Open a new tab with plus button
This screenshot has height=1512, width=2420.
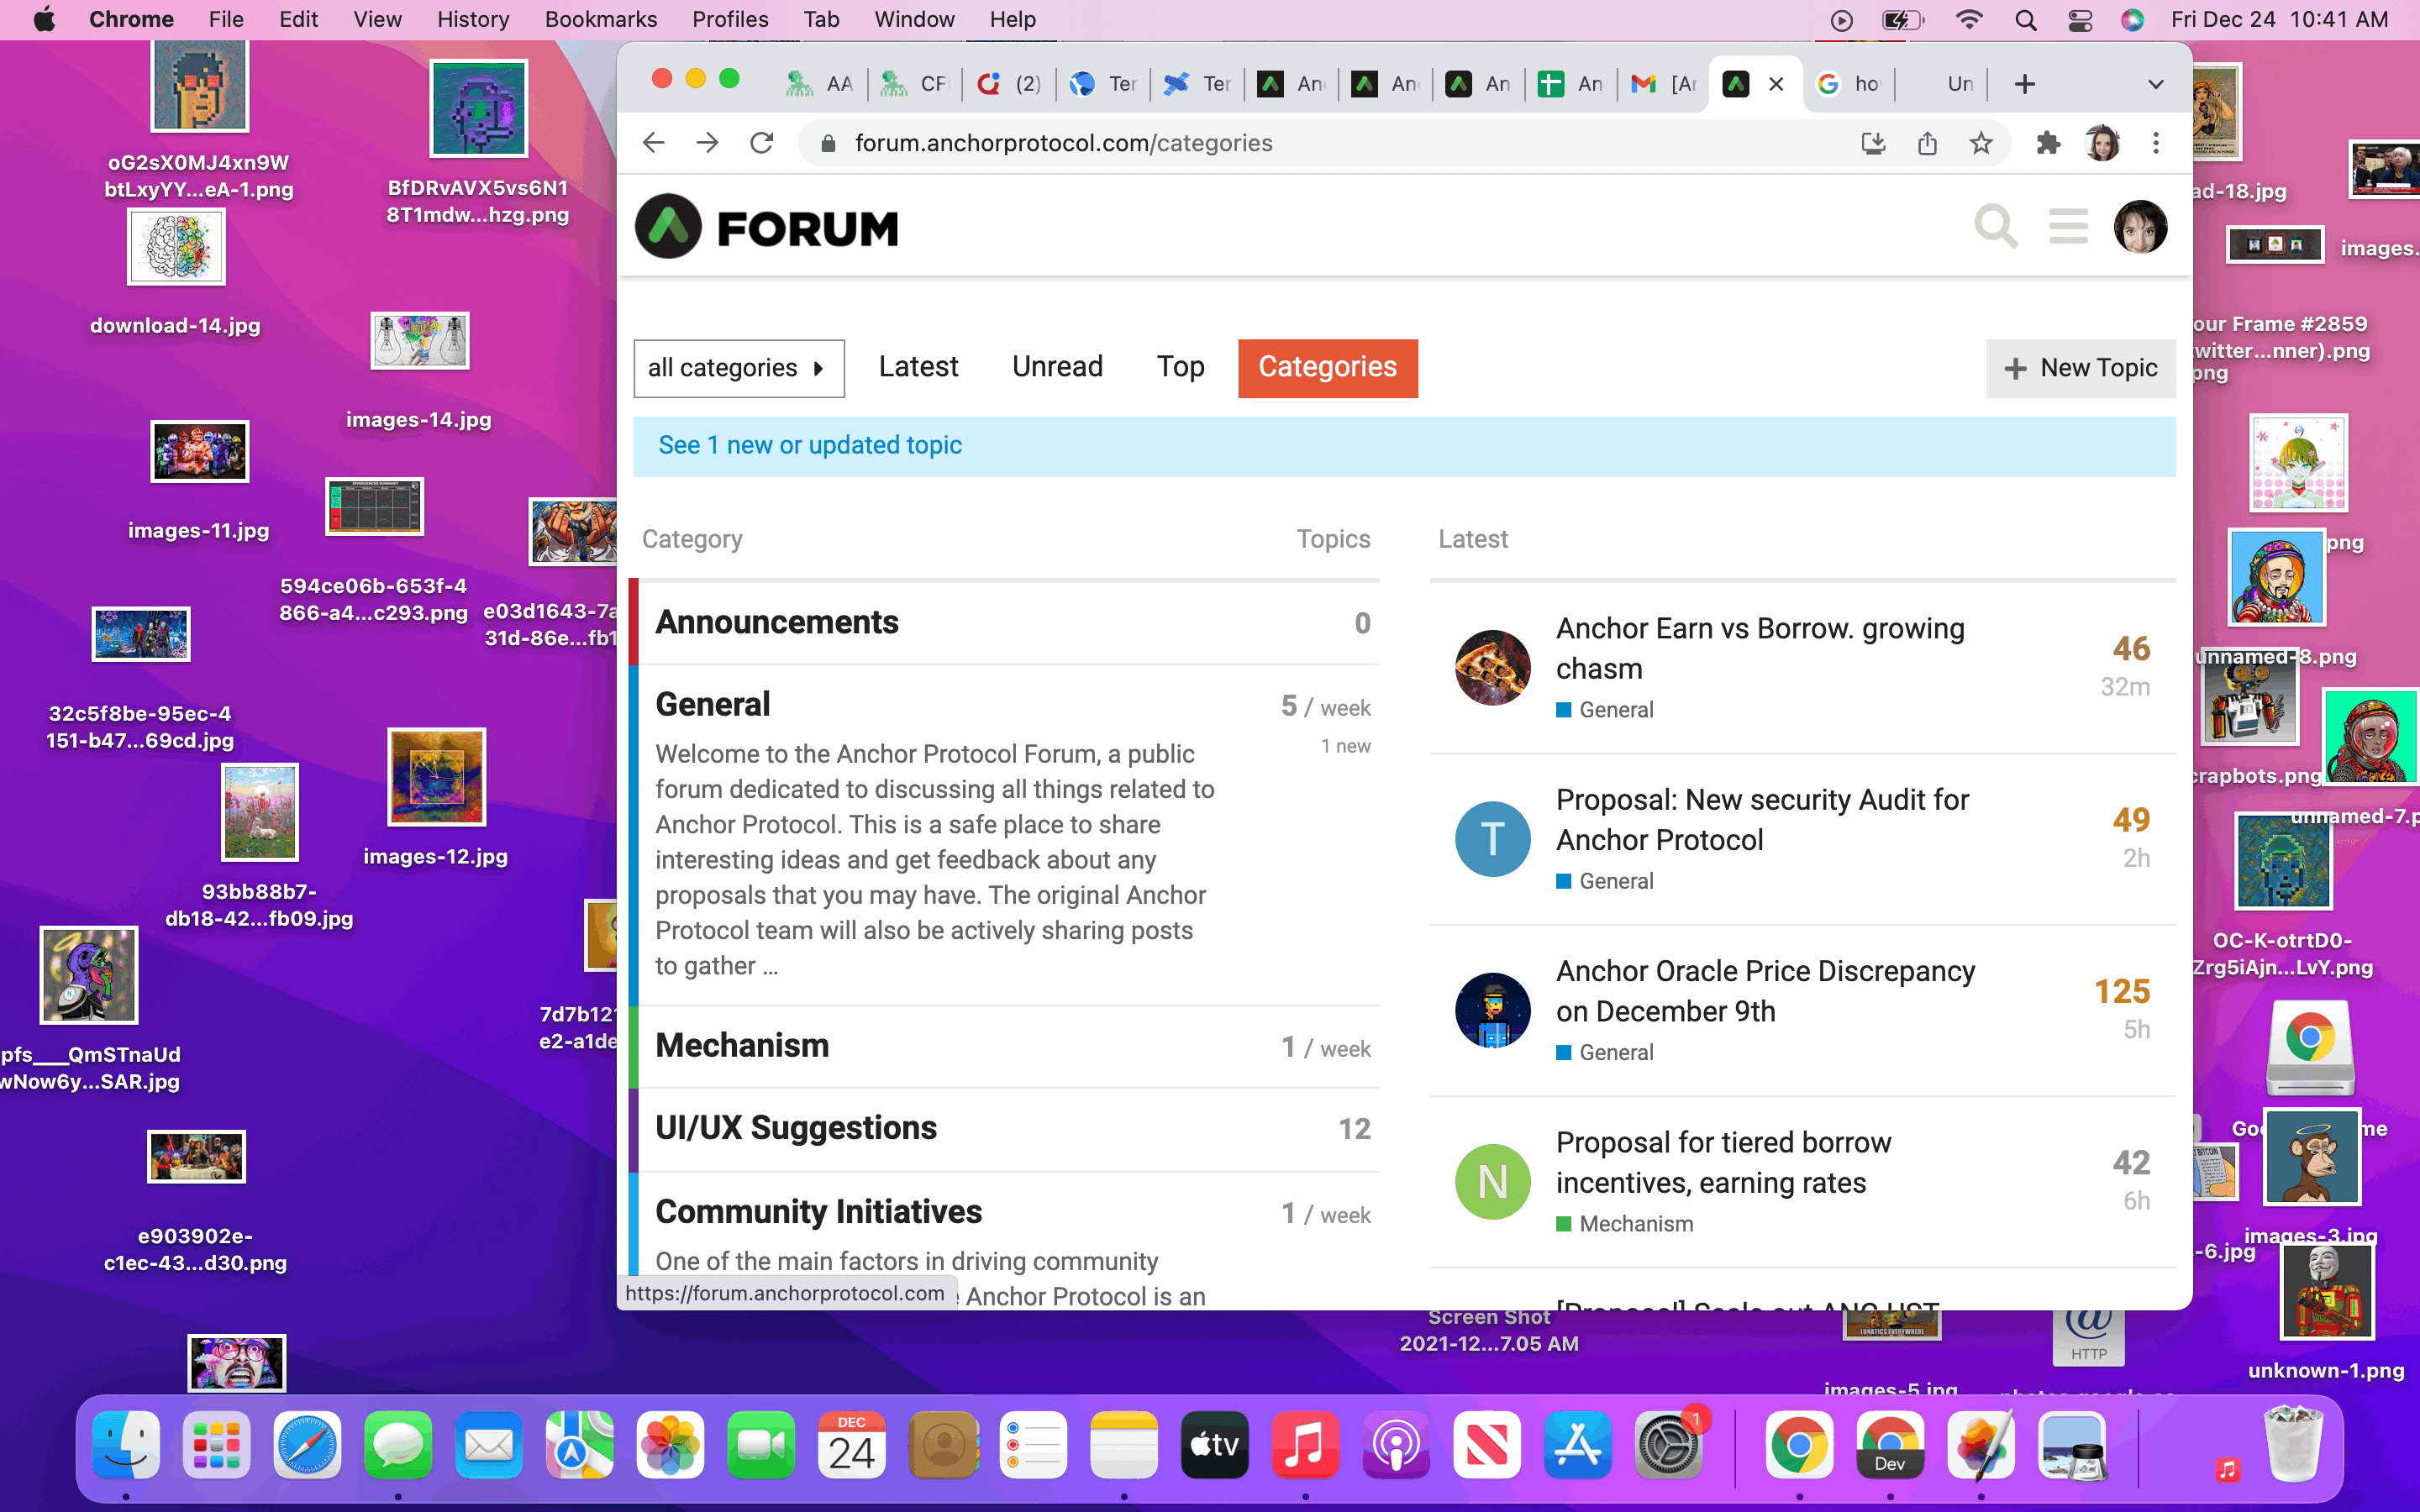(2025, 84)
